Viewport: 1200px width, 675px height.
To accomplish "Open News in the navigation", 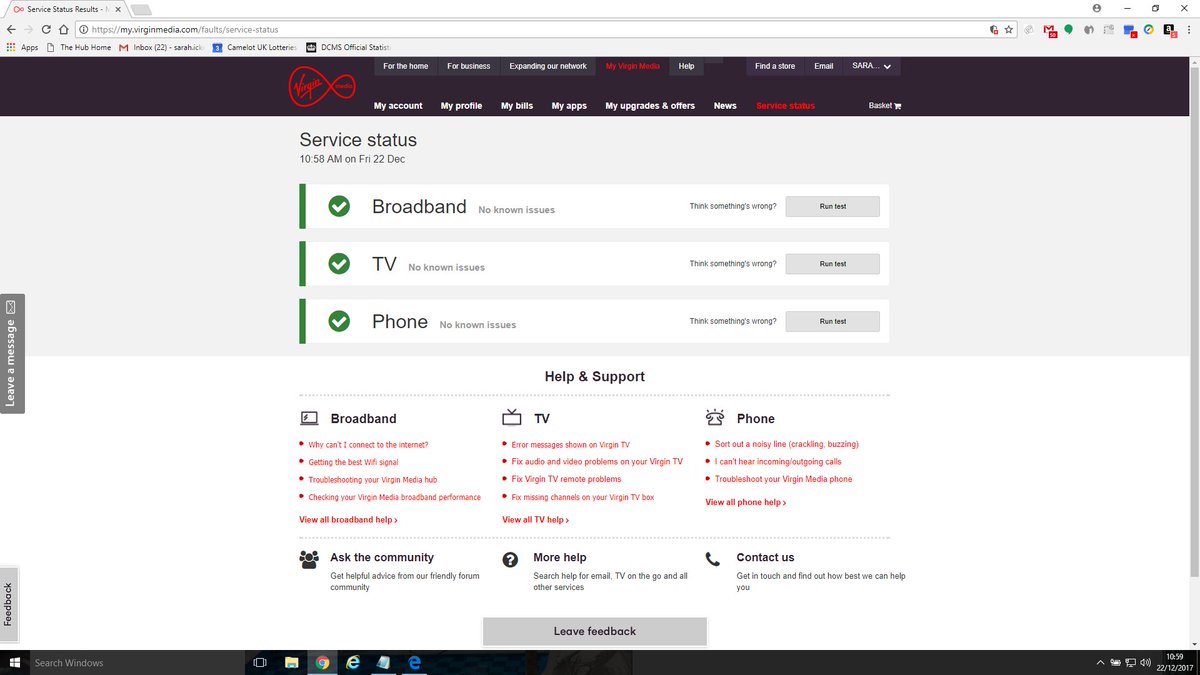I will [x=725, y=106].
